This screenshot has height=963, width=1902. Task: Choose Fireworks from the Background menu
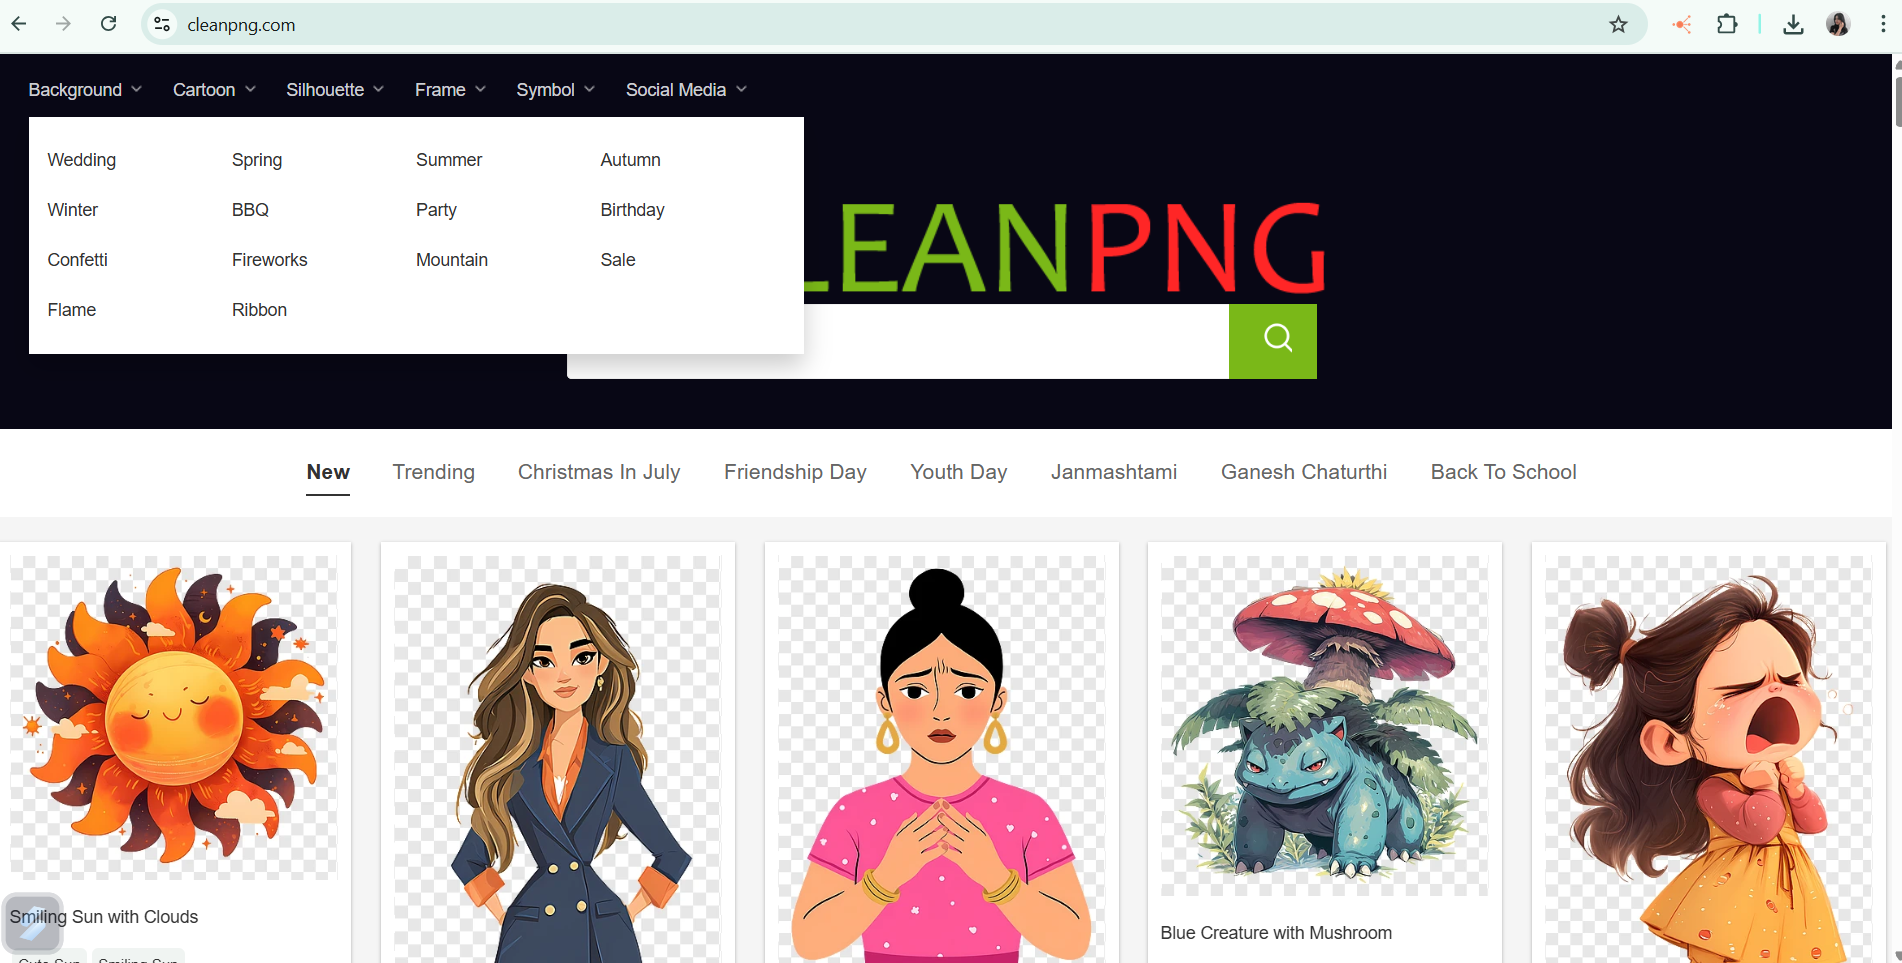click(x=269, y=260)
